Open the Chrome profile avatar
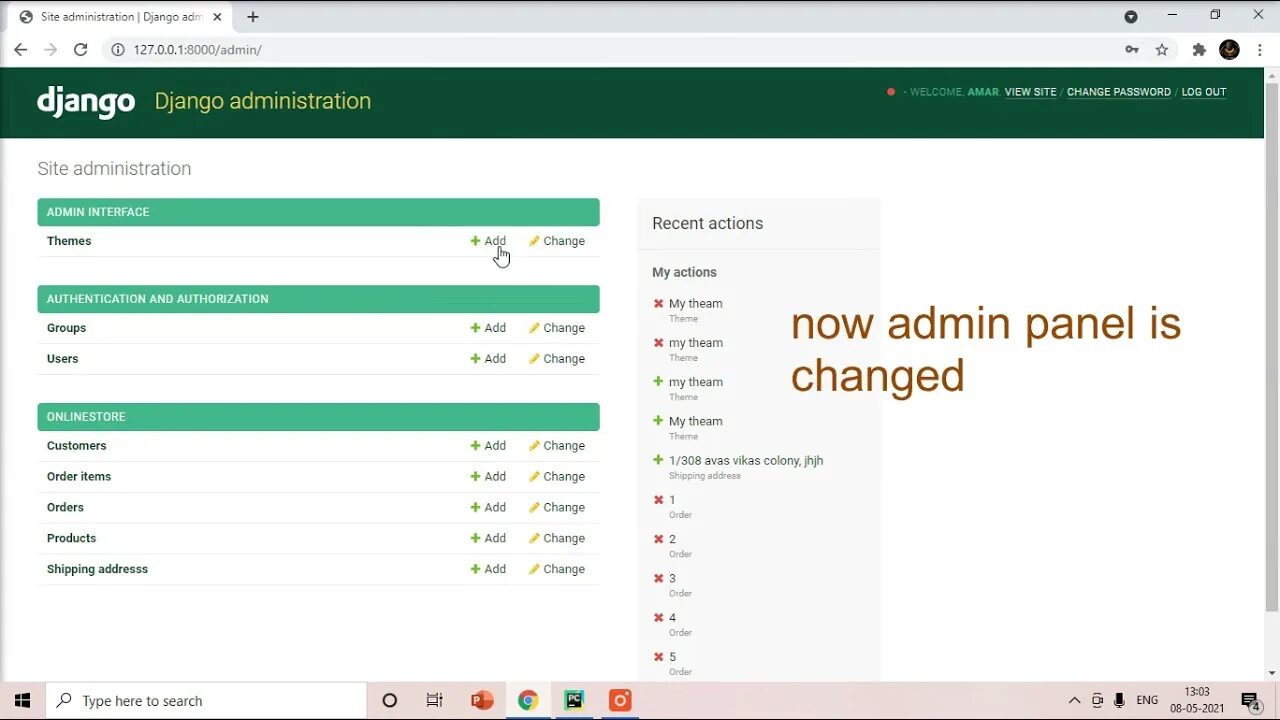The image size is (1280, 720). pos(1230,49)
